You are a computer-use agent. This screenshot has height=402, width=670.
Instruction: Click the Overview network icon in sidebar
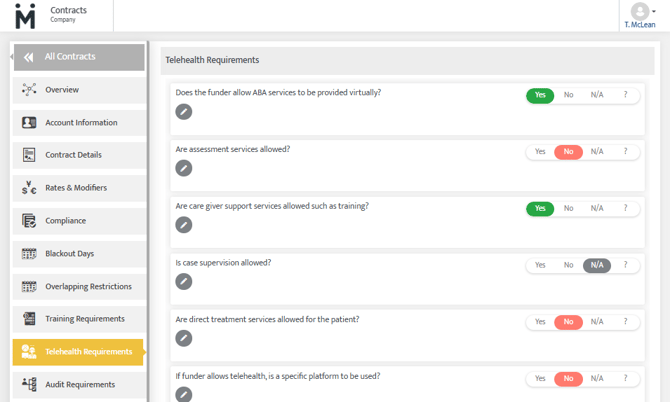pyautogui.click(x=29, y=90)
